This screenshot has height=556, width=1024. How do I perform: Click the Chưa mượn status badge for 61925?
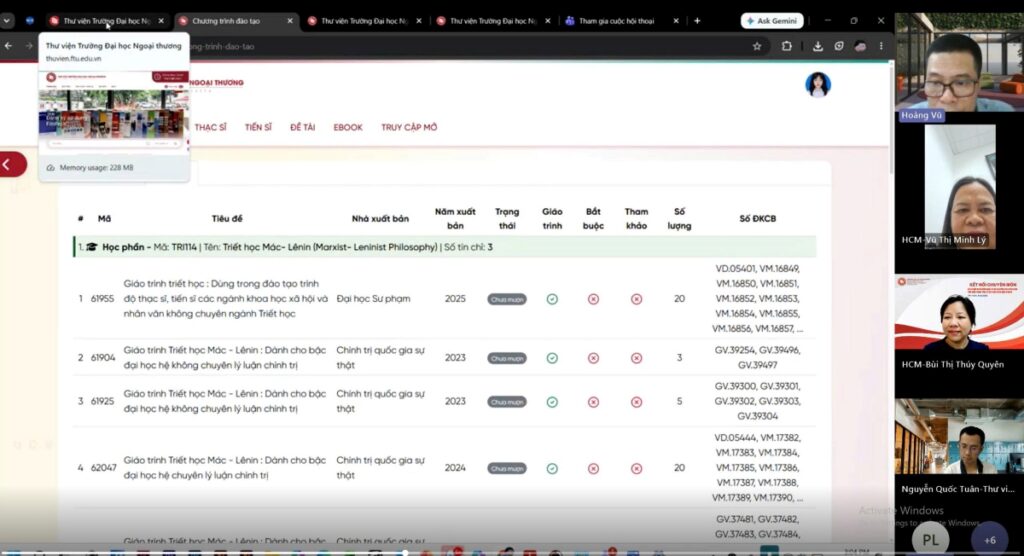click(x=507, y=402)
